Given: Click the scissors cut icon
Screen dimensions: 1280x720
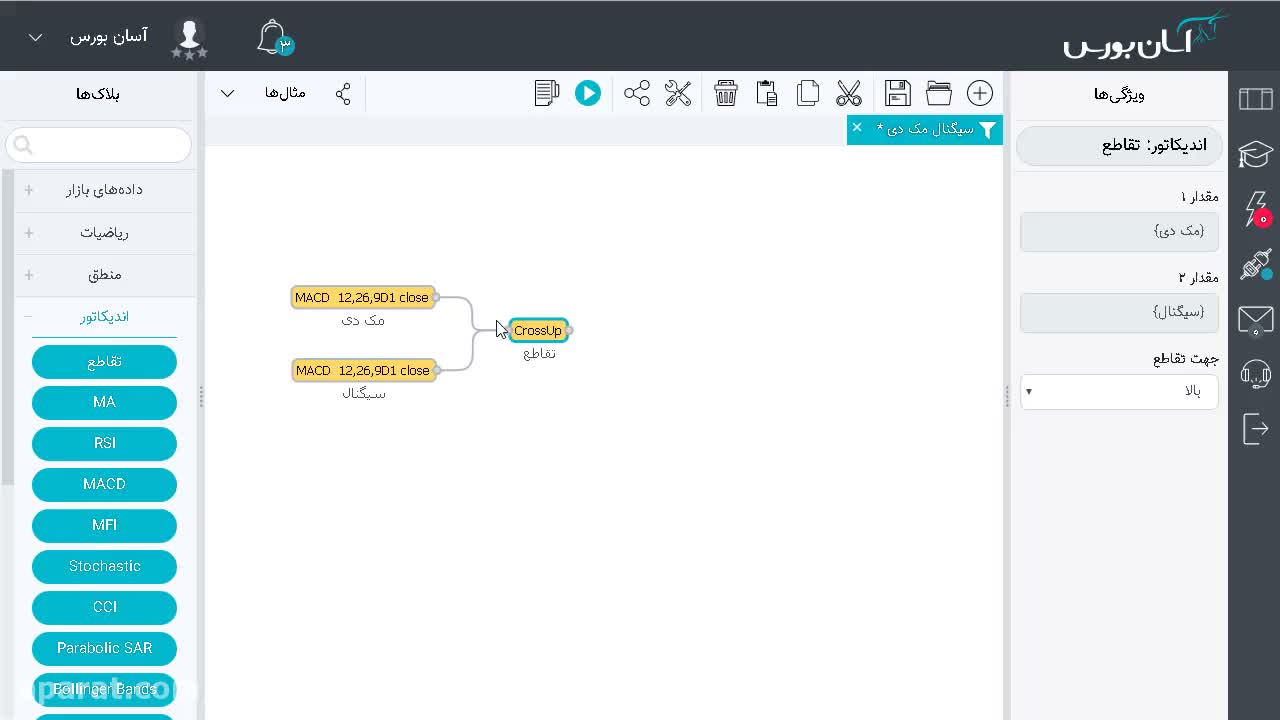Looking at the screenshot, I should 849,93.
